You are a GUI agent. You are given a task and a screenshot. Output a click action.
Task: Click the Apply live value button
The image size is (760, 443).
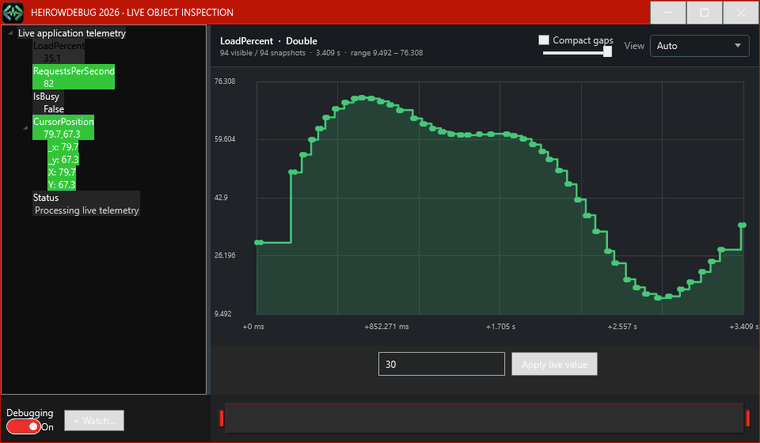pyautogui.click(x=554, y=364)
